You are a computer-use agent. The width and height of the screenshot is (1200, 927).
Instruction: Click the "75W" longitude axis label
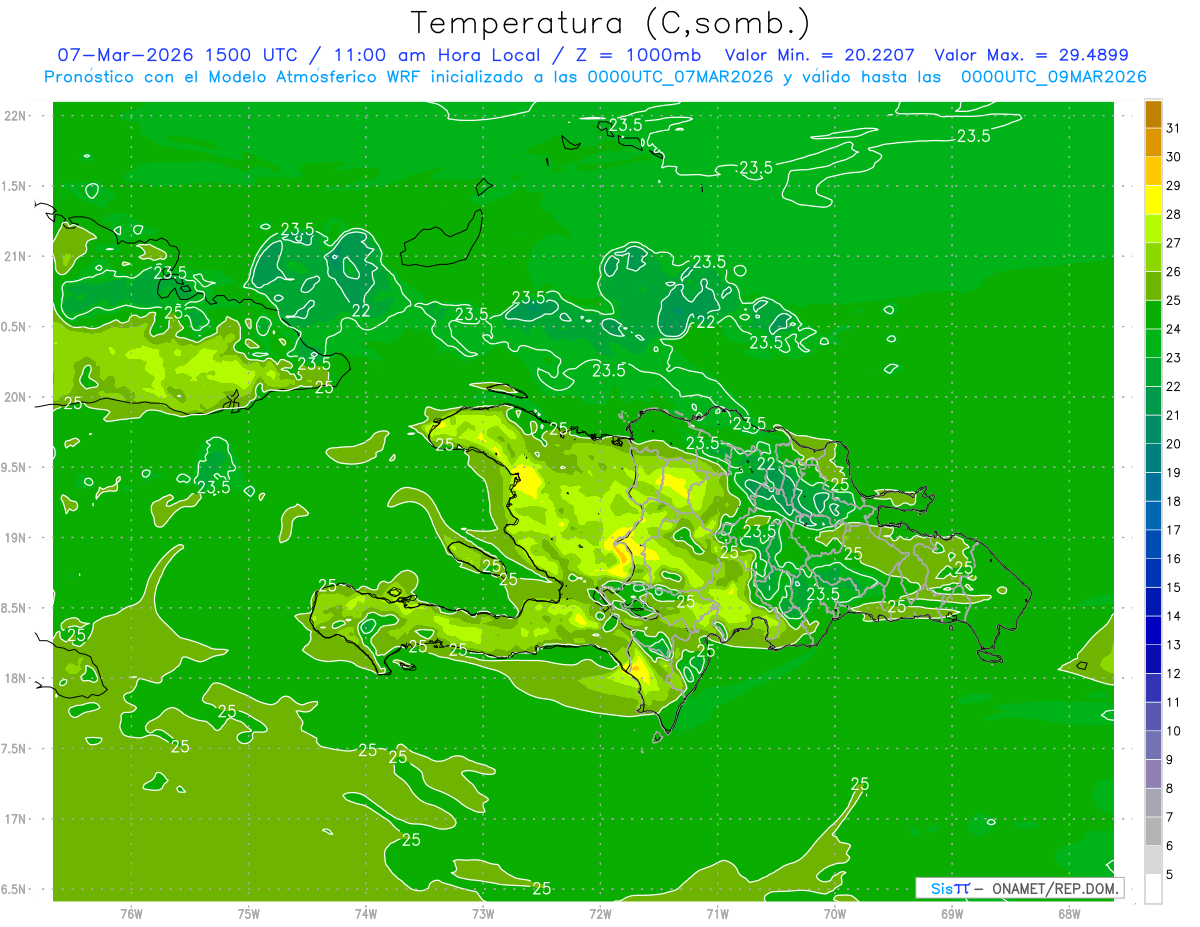coord(248,913)
